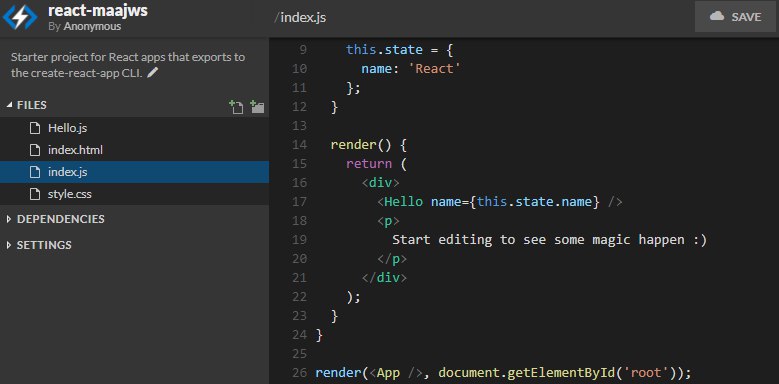Click the new file icon in FILES header

click(x=236, y=106)
